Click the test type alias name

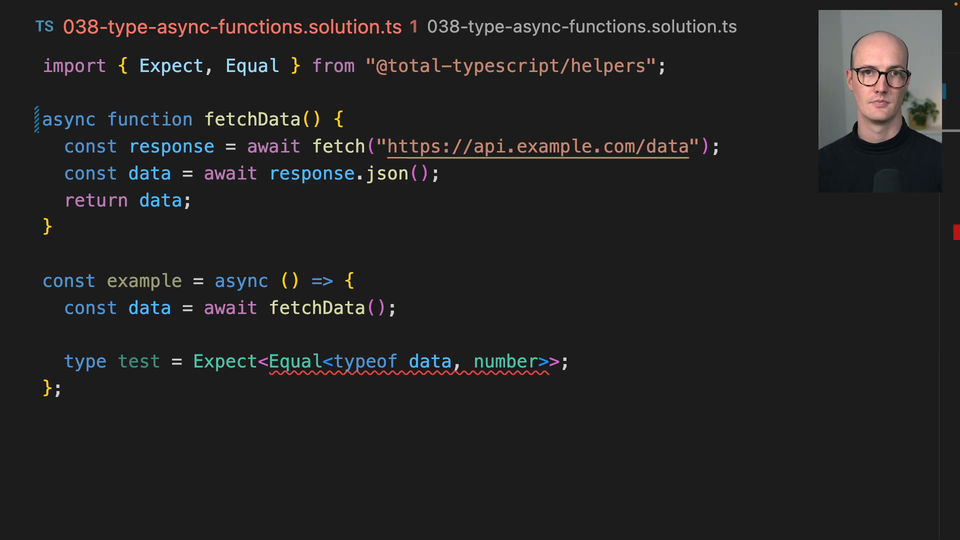click(x=139, y=362)
